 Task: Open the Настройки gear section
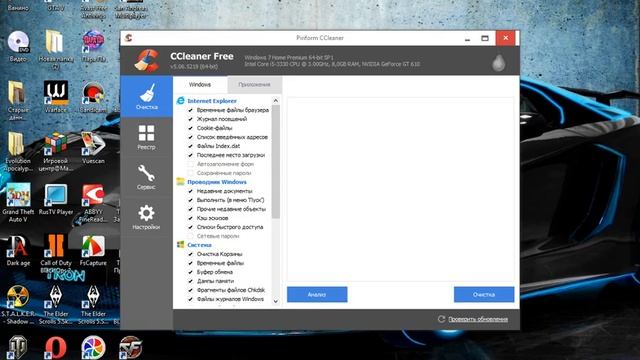pyautogui.click(x=147, y=217)
